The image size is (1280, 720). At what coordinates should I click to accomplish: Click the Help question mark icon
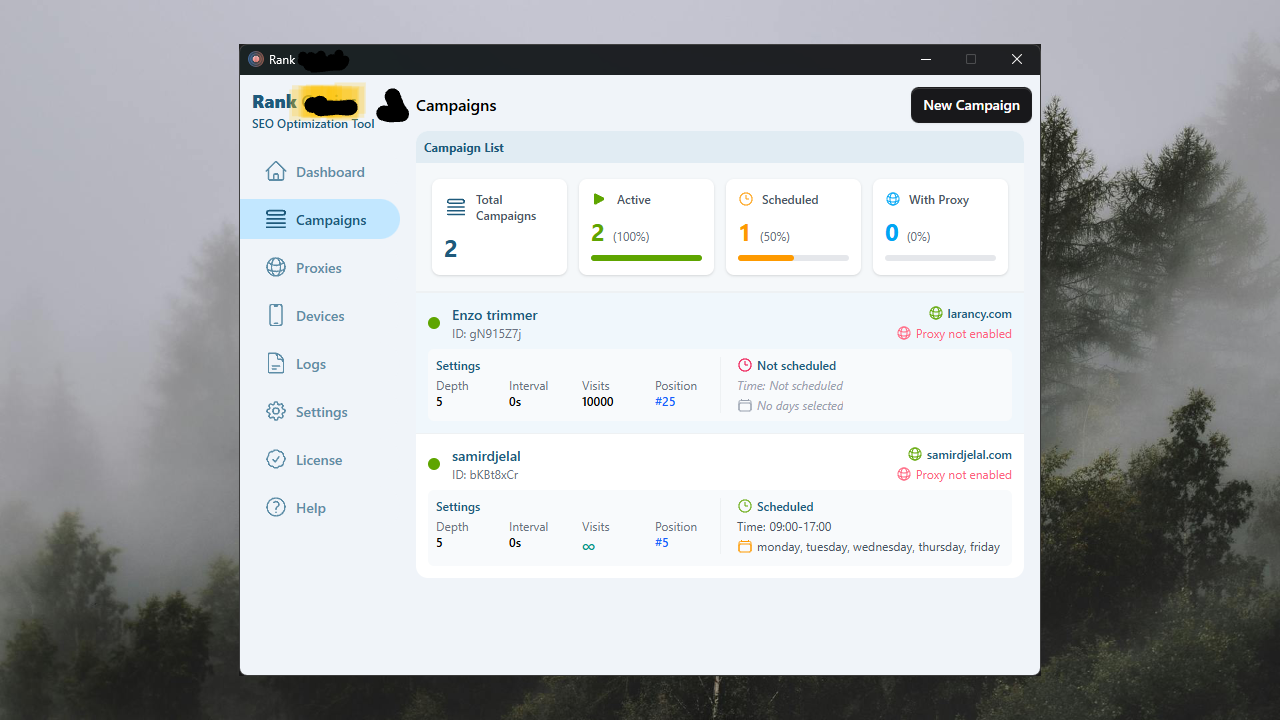click(x=276, y=508)
